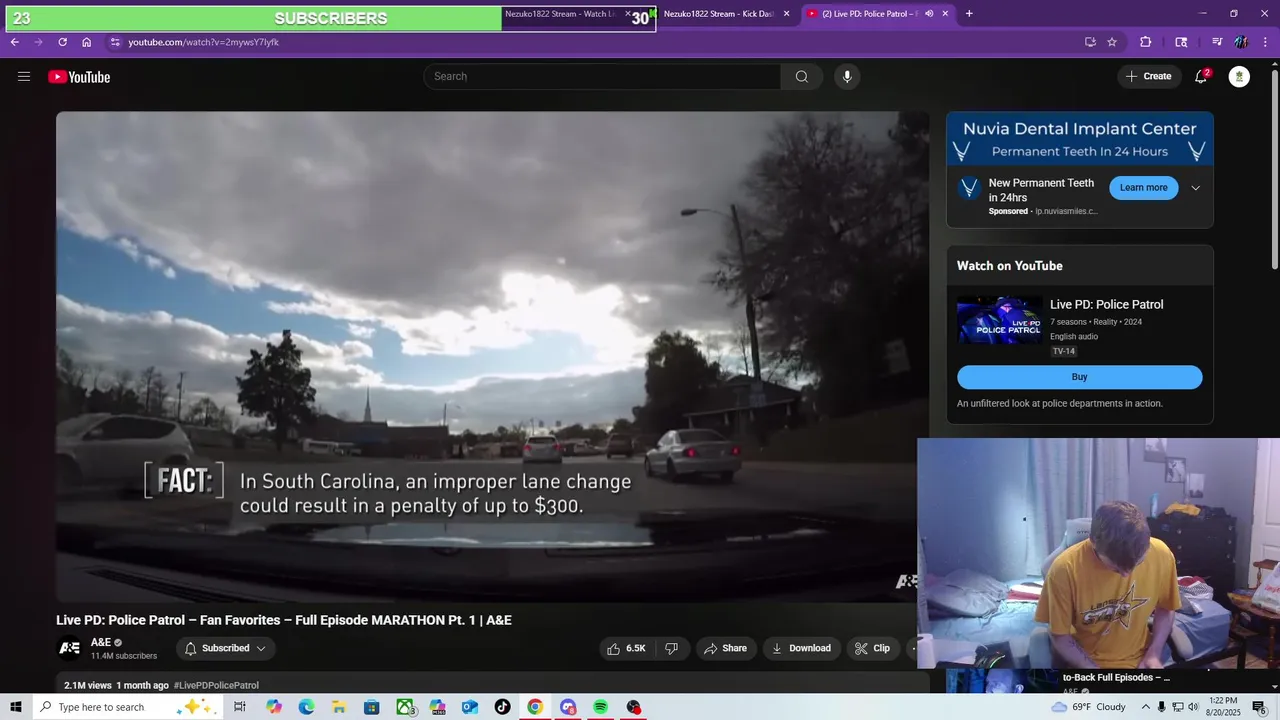Open YouTube notifications bell
Viewport: 1280px width, 720px height.
(1201, 77)
